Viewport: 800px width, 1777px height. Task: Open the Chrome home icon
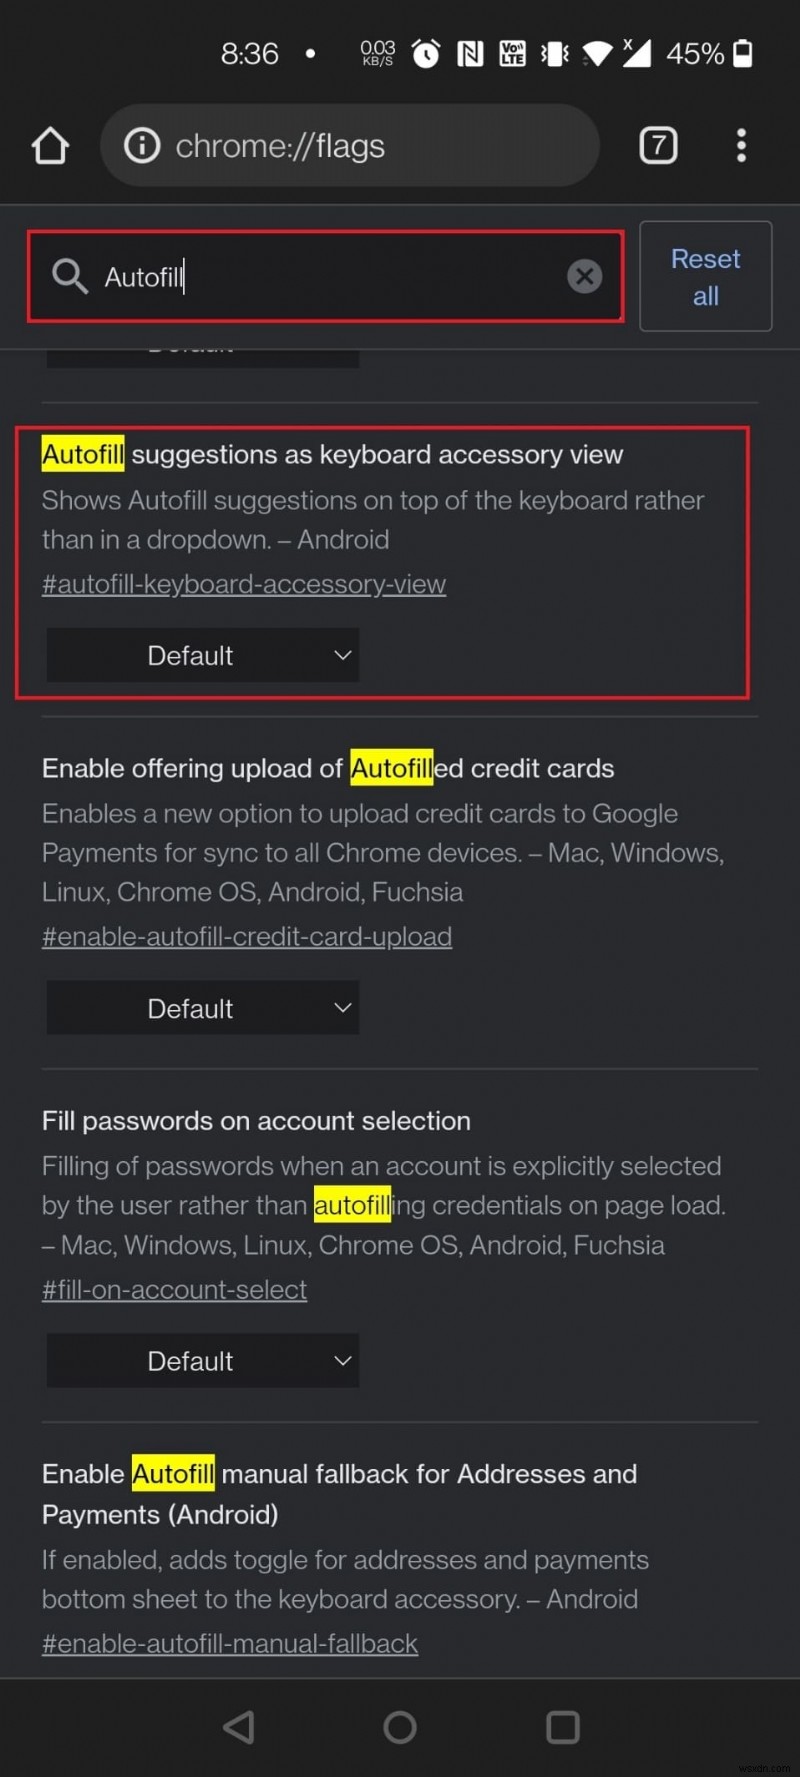pos(50,145)
